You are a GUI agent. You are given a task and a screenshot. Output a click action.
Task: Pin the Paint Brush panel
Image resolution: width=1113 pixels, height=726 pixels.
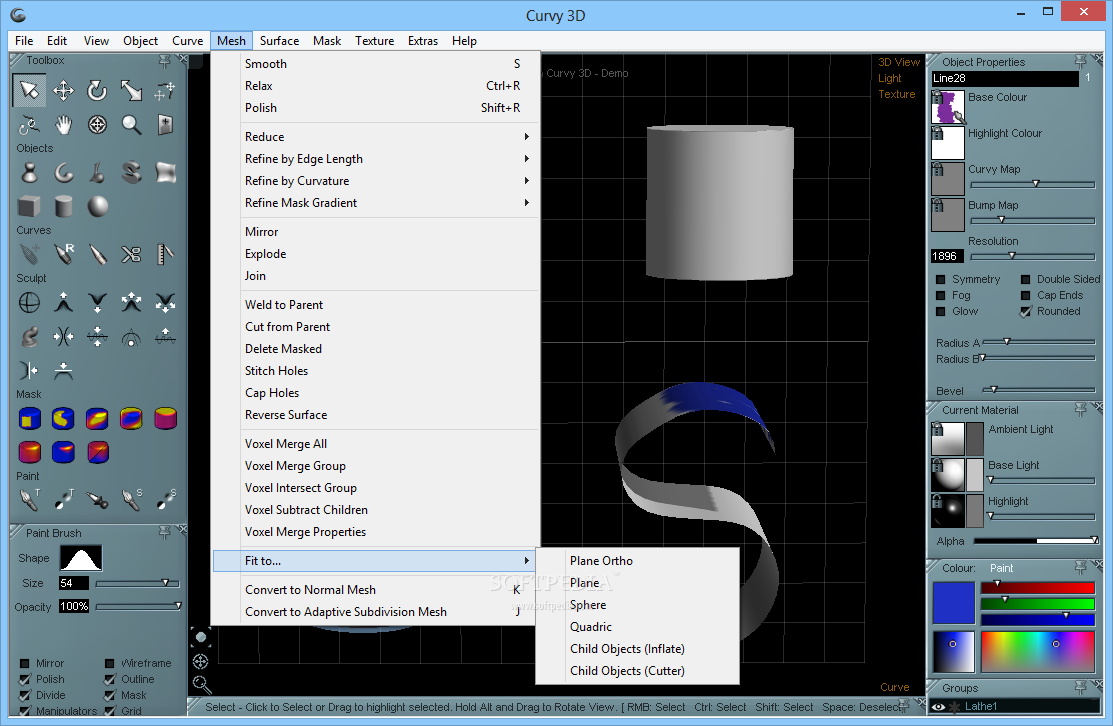[x=165, y=532]
